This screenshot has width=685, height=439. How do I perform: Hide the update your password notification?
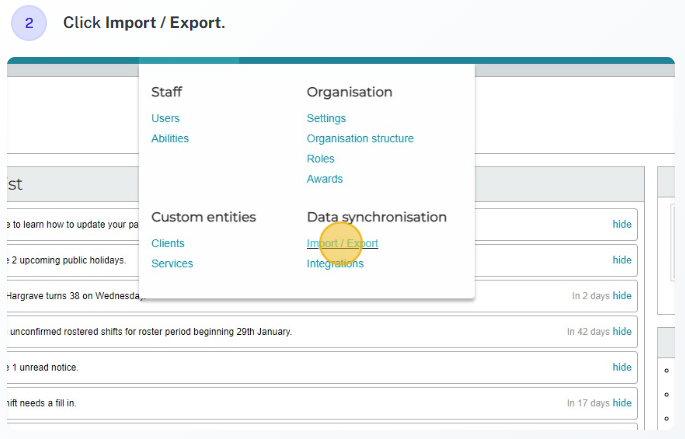click(x=622, y=224)
